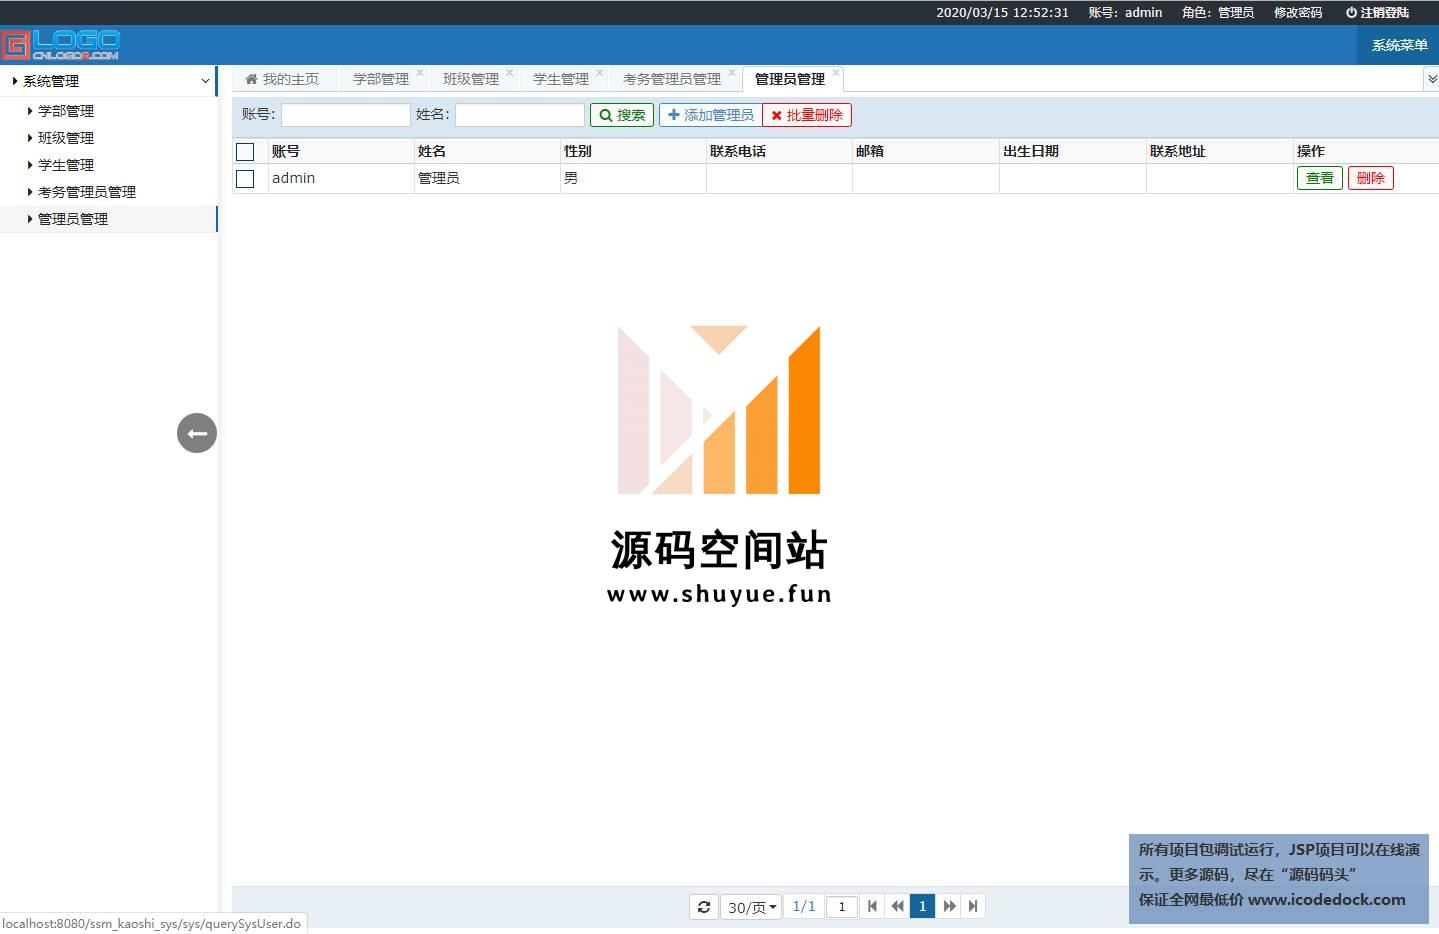Click the LOGO image in header
This screenshot has width=1439, height=934.
pos(61,45)
